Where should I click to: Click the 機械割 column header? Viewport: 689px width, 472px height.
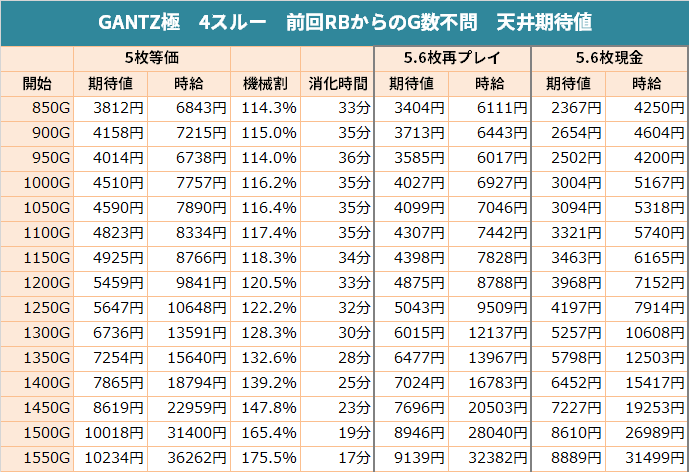[x=265, y=84]
